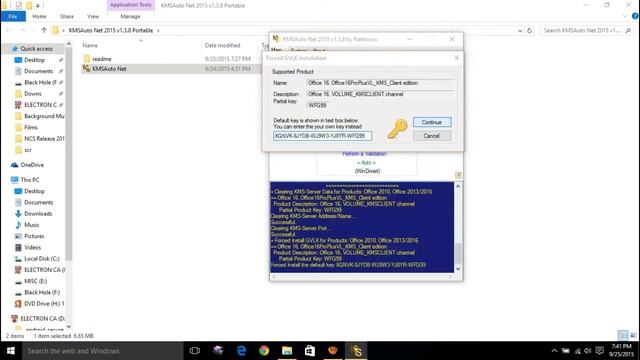Viewport: 640px width, 360px height.
Task: Cancel the Forced GVLK Installation dialog
Action: pos(432,136)
